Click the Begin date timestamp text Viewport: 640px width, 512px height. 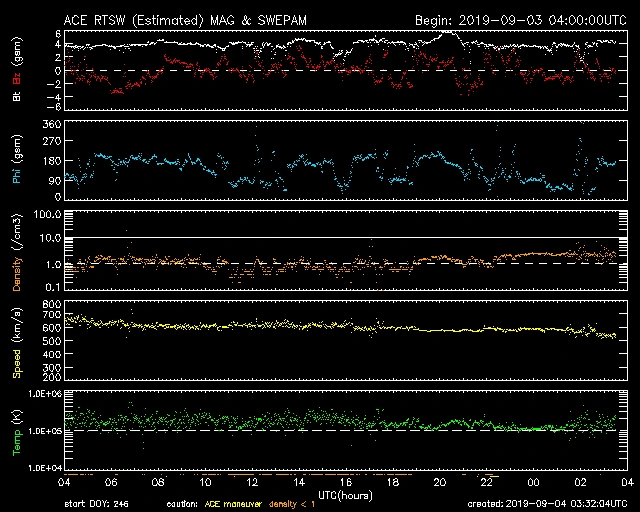pyautogui.click(x=520, y=19)
